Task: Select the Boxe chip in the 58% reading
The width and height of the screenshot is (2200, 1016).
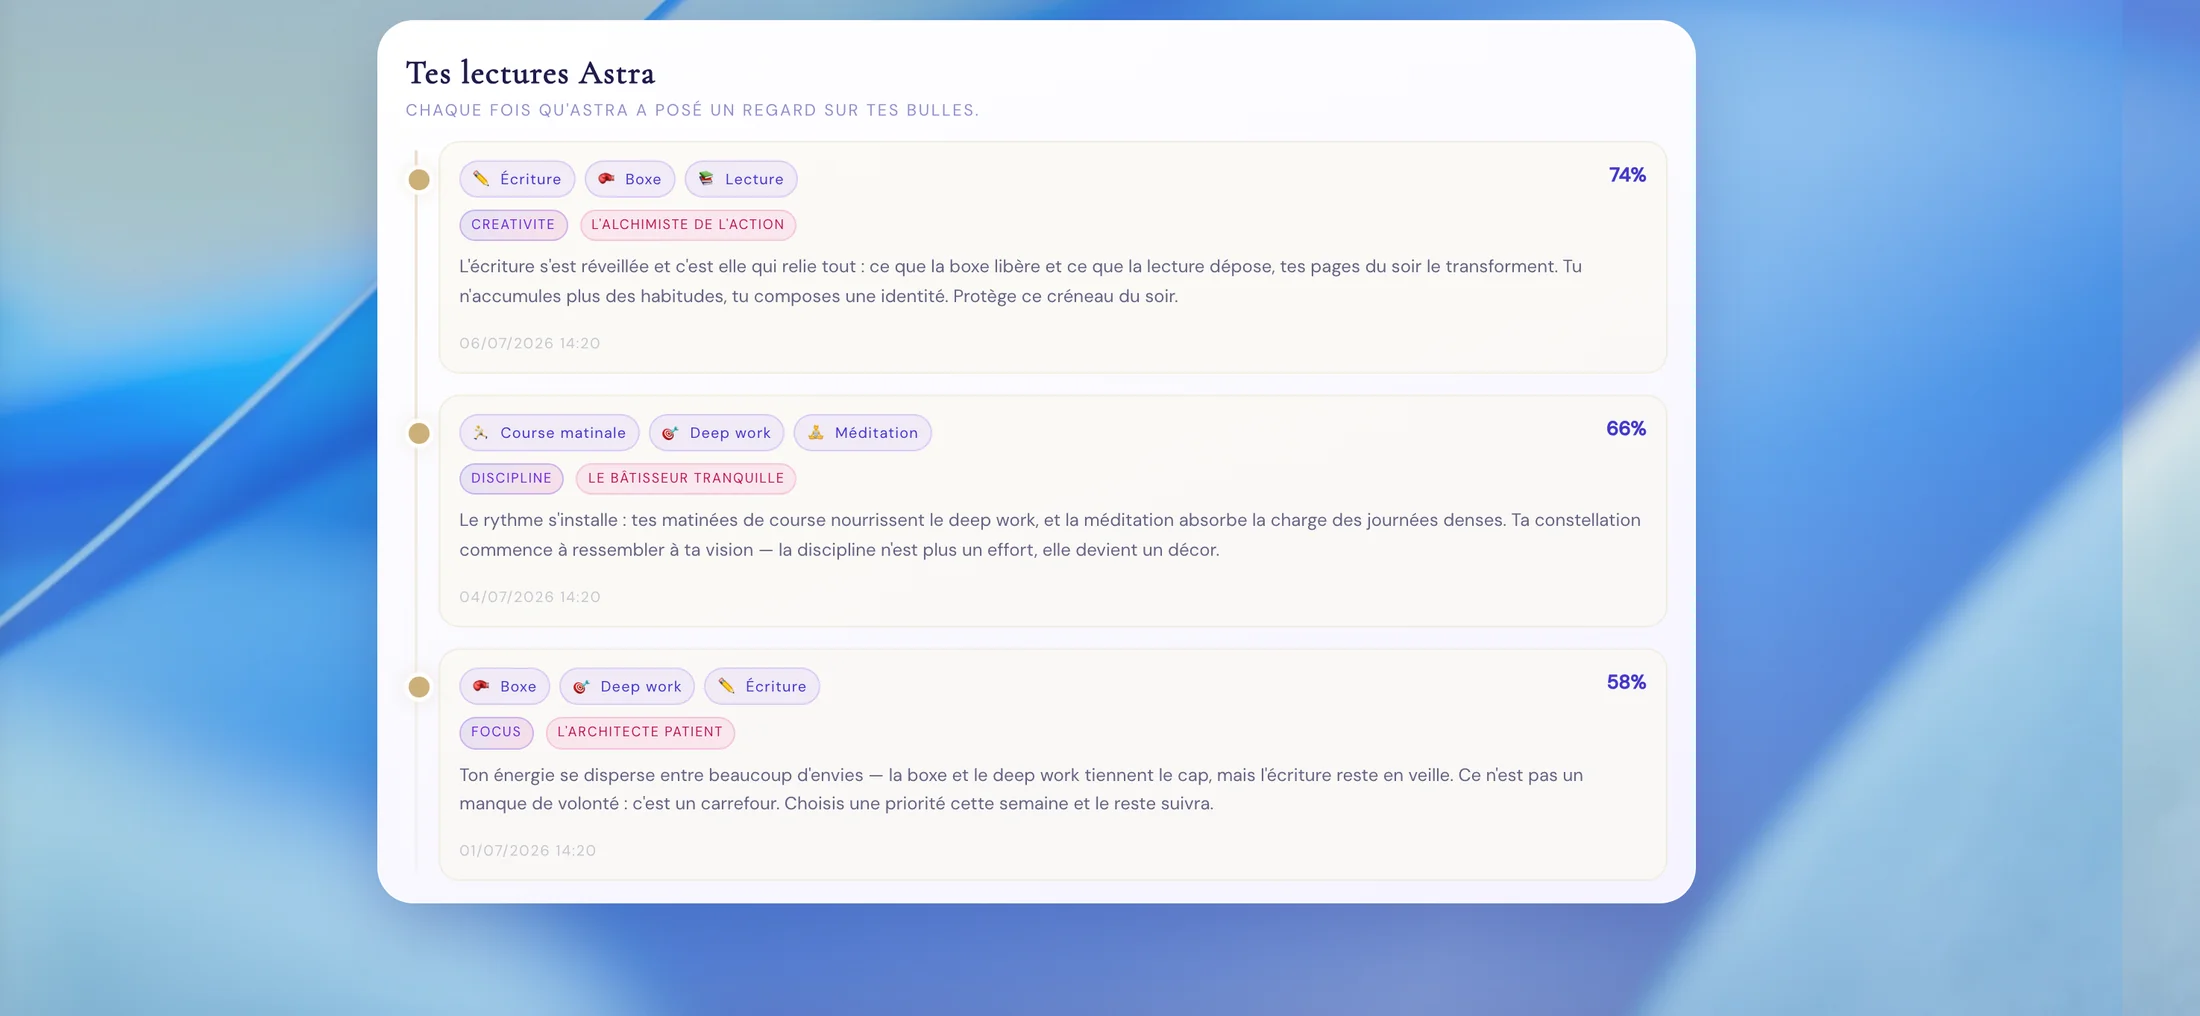Action: click(505, 686)
